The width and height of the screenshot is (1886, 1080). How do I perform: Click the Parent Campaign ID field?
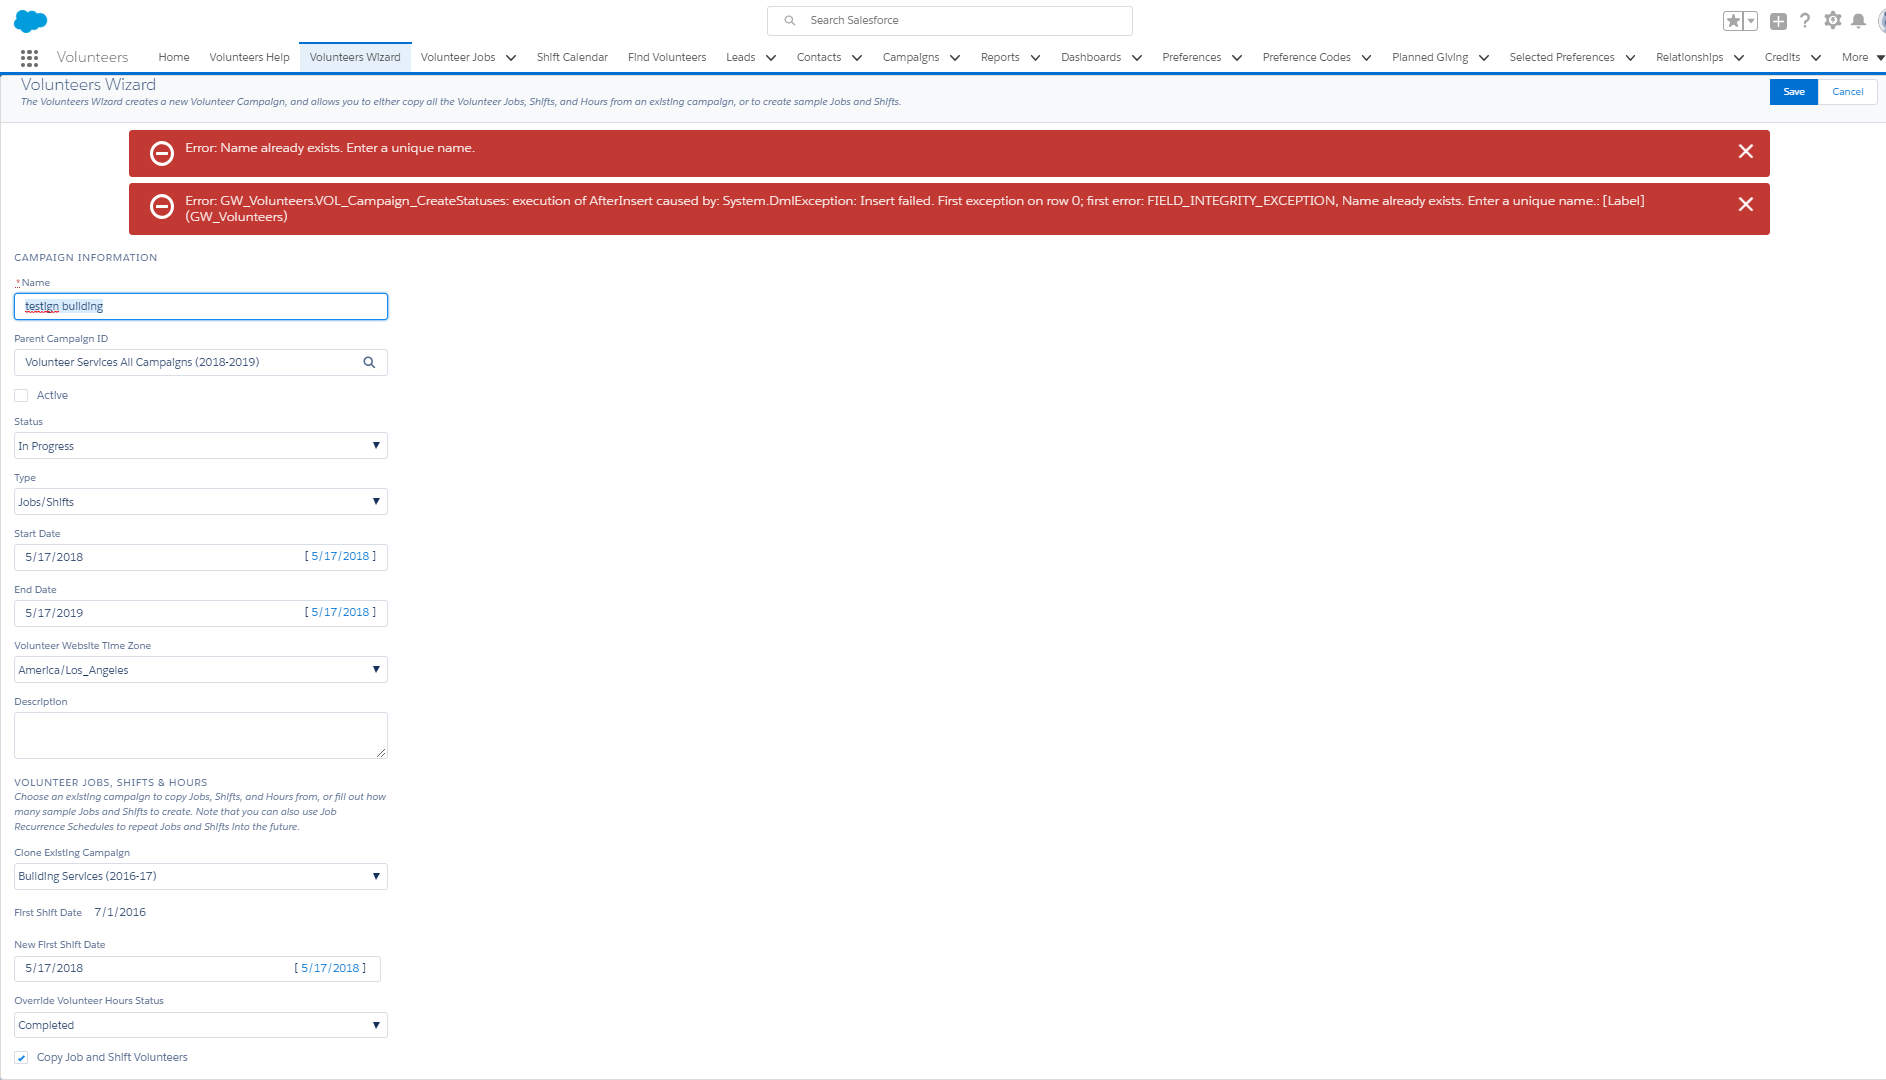pyautogui.click(x=201, y=362)
